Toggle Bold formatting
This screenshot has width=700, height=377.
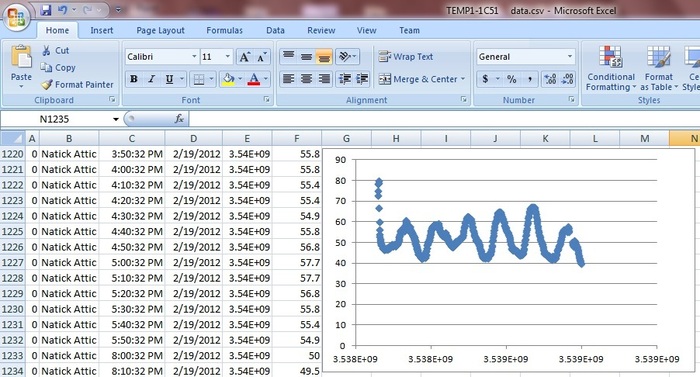(x=133, y=79)
